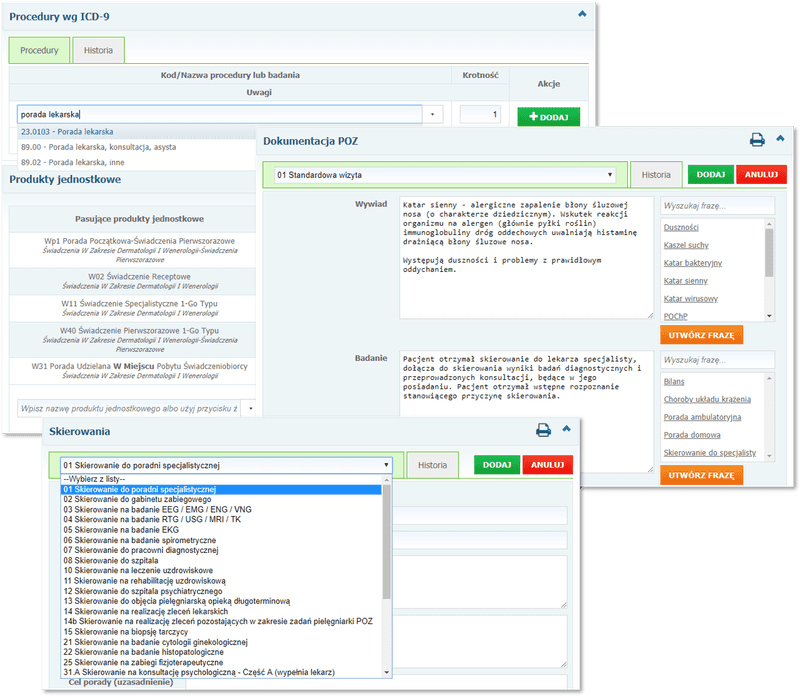Select the Katar sienny phrase link
The height and width of the screenshot is (696, 800).
686,281
